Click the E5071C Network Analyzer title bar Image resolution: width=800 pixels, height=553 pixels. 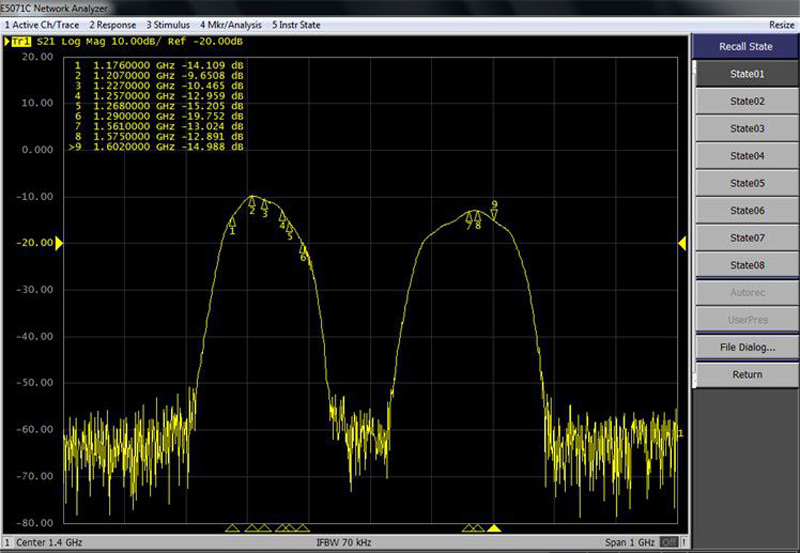tap(54, 8)
